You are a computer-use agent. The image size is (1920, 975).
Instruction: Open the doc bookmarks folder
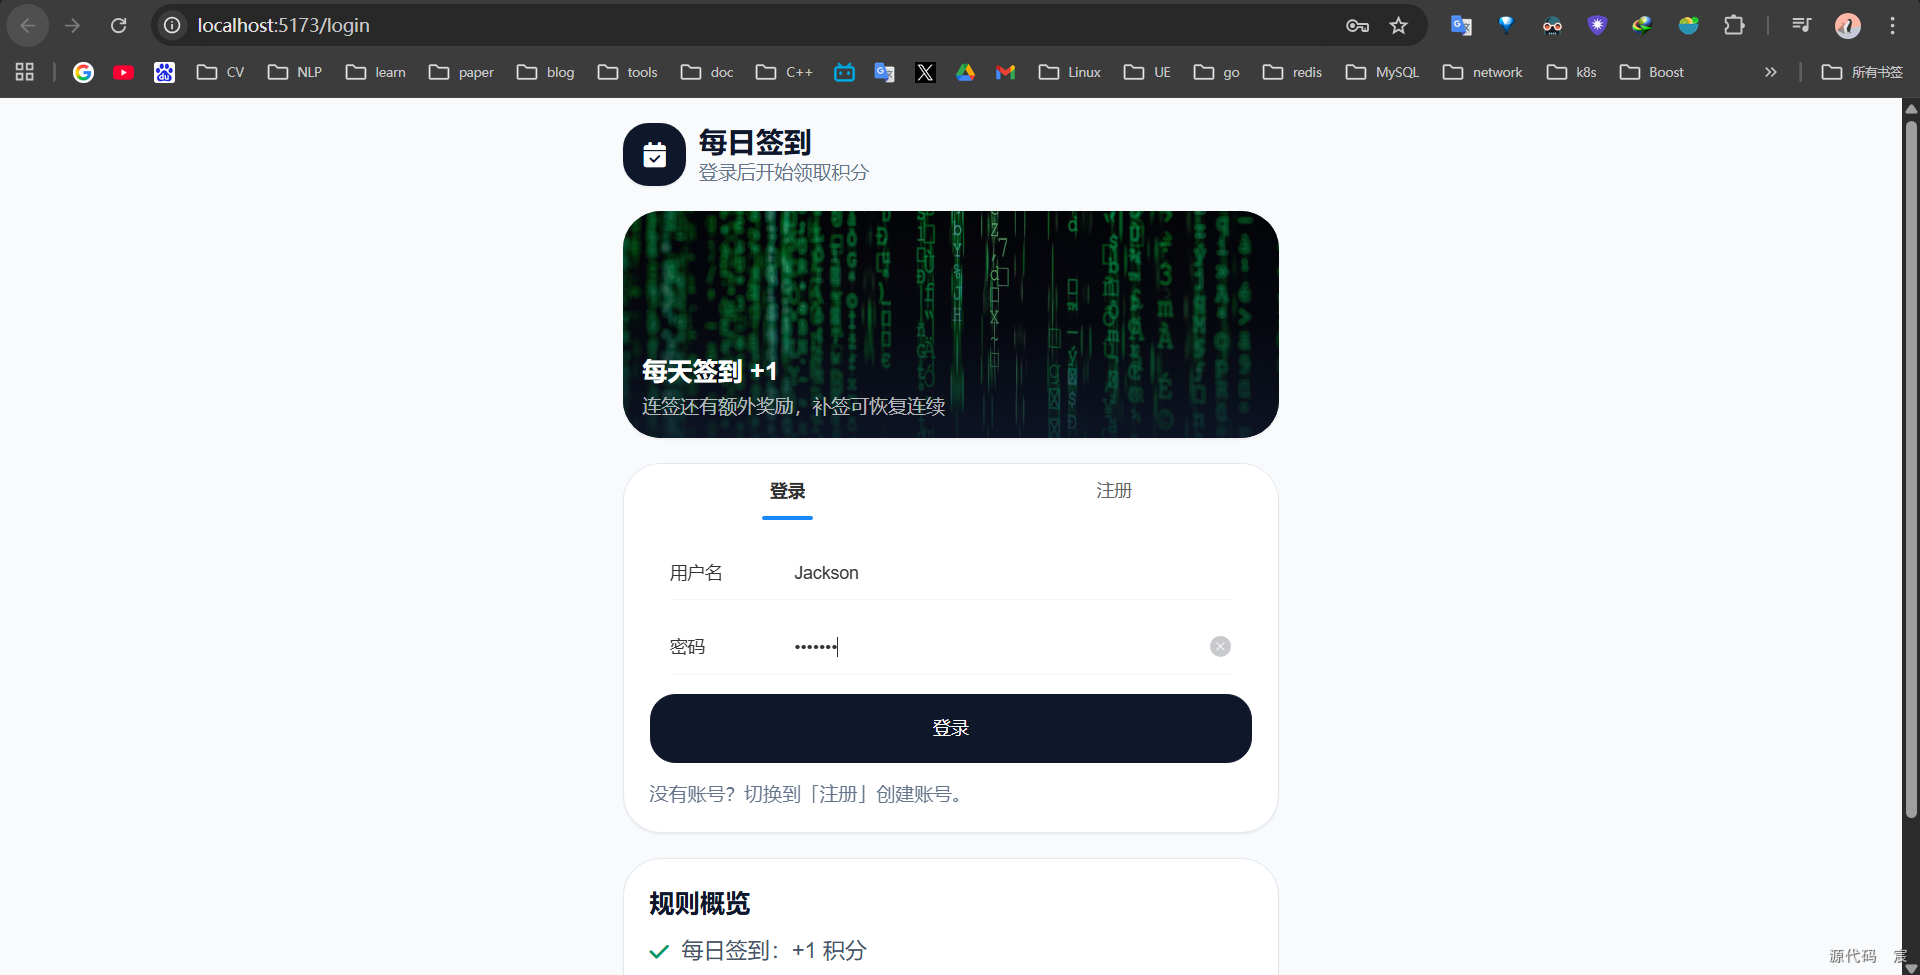(707, 72)
